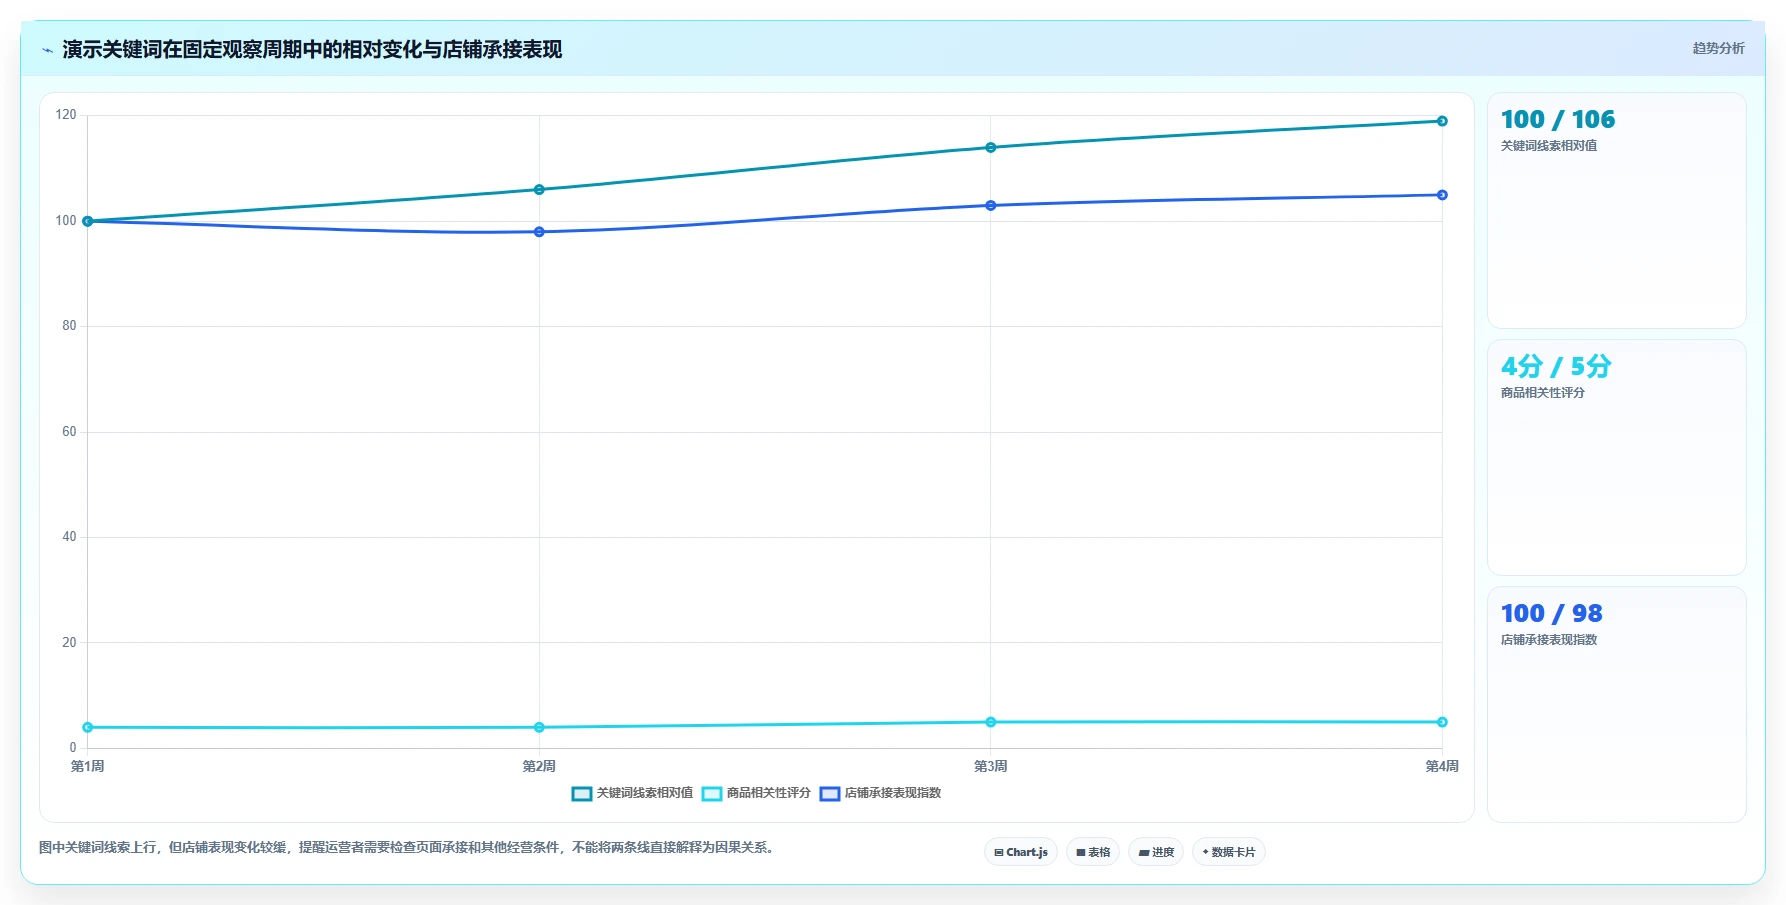
Task: Click y-axis value 60
Action: (x=69, y=432)
